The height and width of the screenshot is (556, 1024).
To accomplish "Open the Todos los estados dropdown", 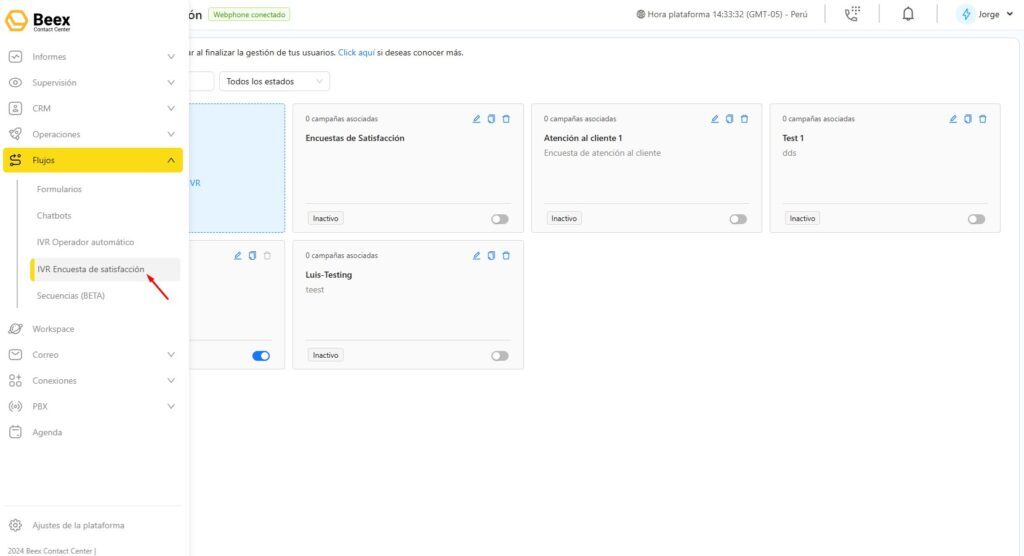I will click(x=274, y=82).
